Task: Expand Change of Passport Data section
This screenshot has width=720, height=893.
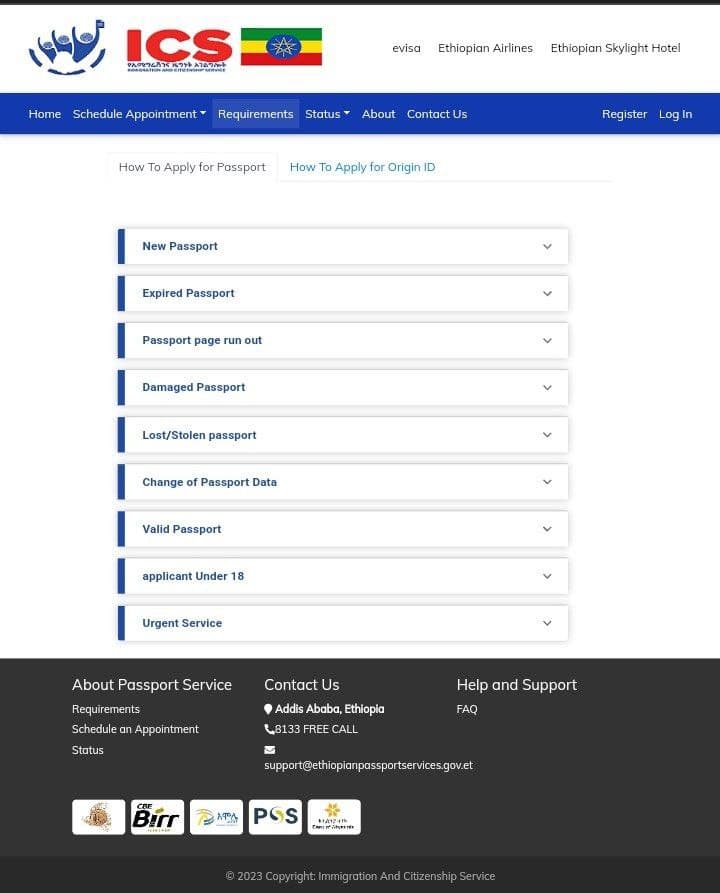Action: (343, 482)
